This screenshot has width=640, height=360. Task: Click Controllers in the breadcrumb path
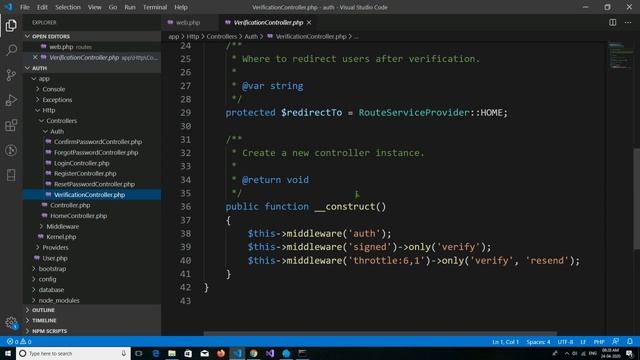[221, 36]
